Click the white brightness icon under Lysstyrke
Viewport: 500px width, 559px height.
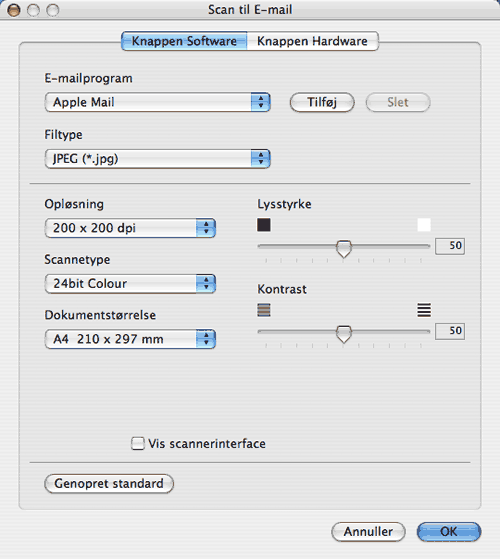424,225
